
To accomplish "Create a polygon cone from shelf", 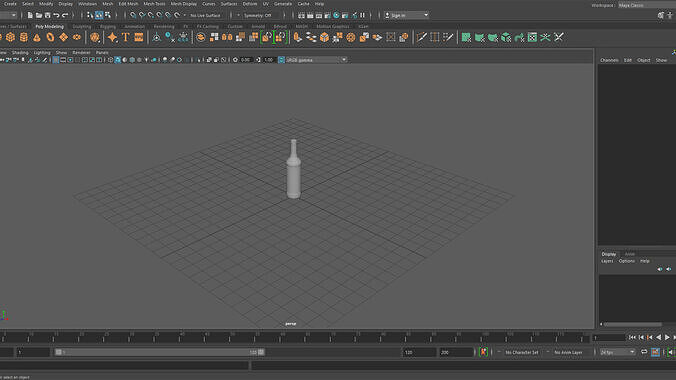I will [x=37, y=38].
